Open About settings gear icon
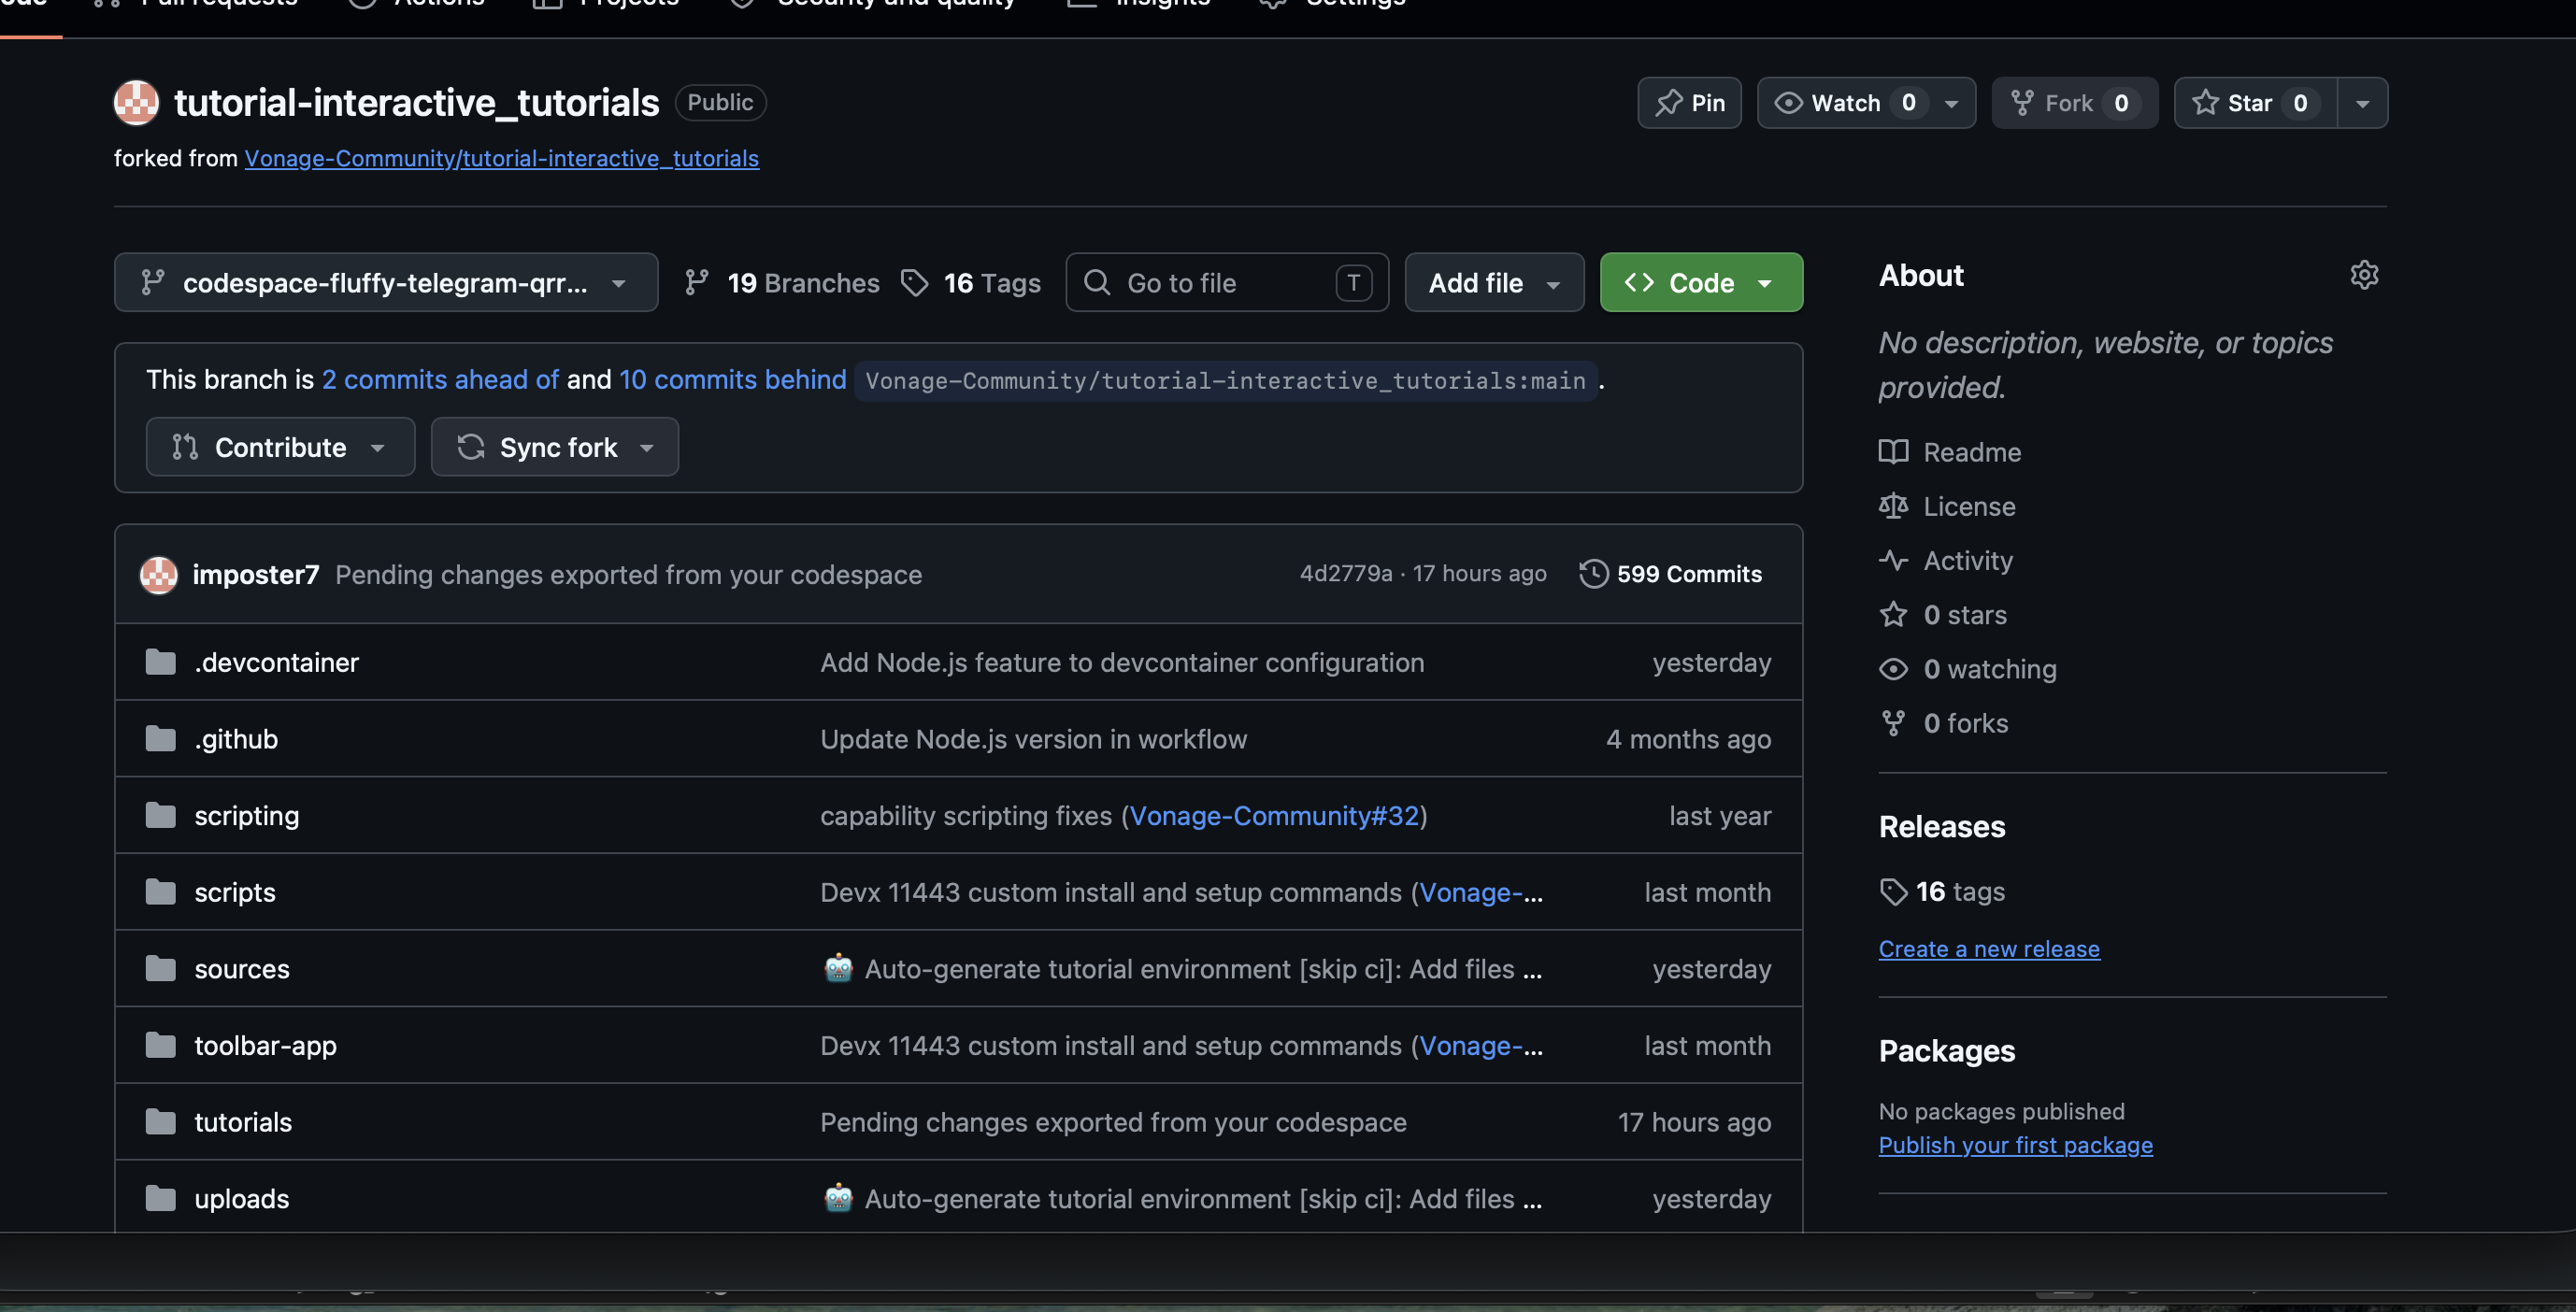 click(x=2364, y=275)
